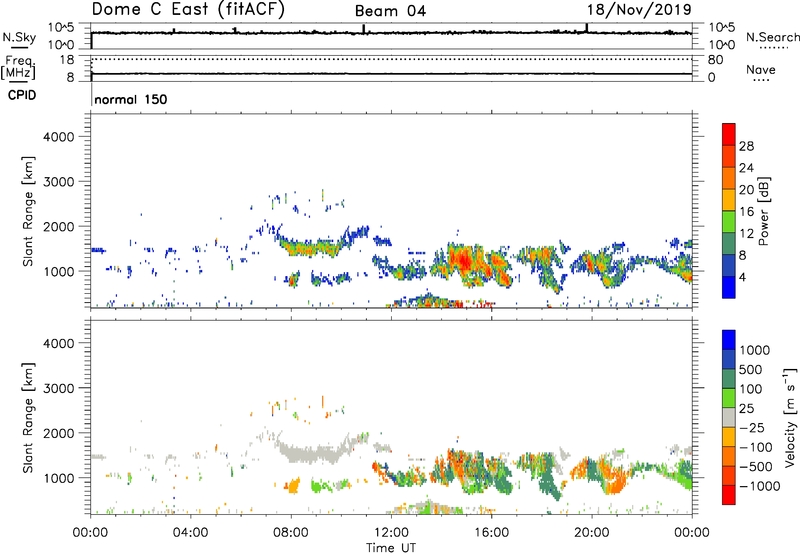Viewport: 800px width, 554px height.
Task: Click the 'Time UT' axis title
Action: pyautogui.click(x=391, y=547)
